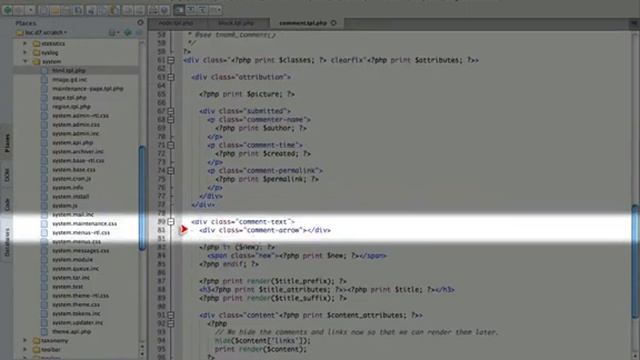Screen dimensions: 640x360
Task: Click the New File toolbar icon
Action: pos(43,10)
